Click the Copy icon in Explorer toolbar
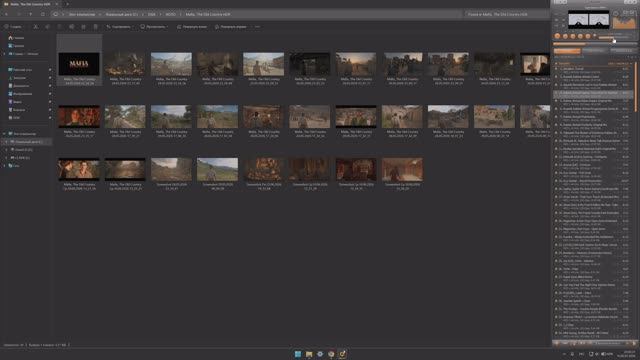Screen dimensions: 640x360 point(48,27)
